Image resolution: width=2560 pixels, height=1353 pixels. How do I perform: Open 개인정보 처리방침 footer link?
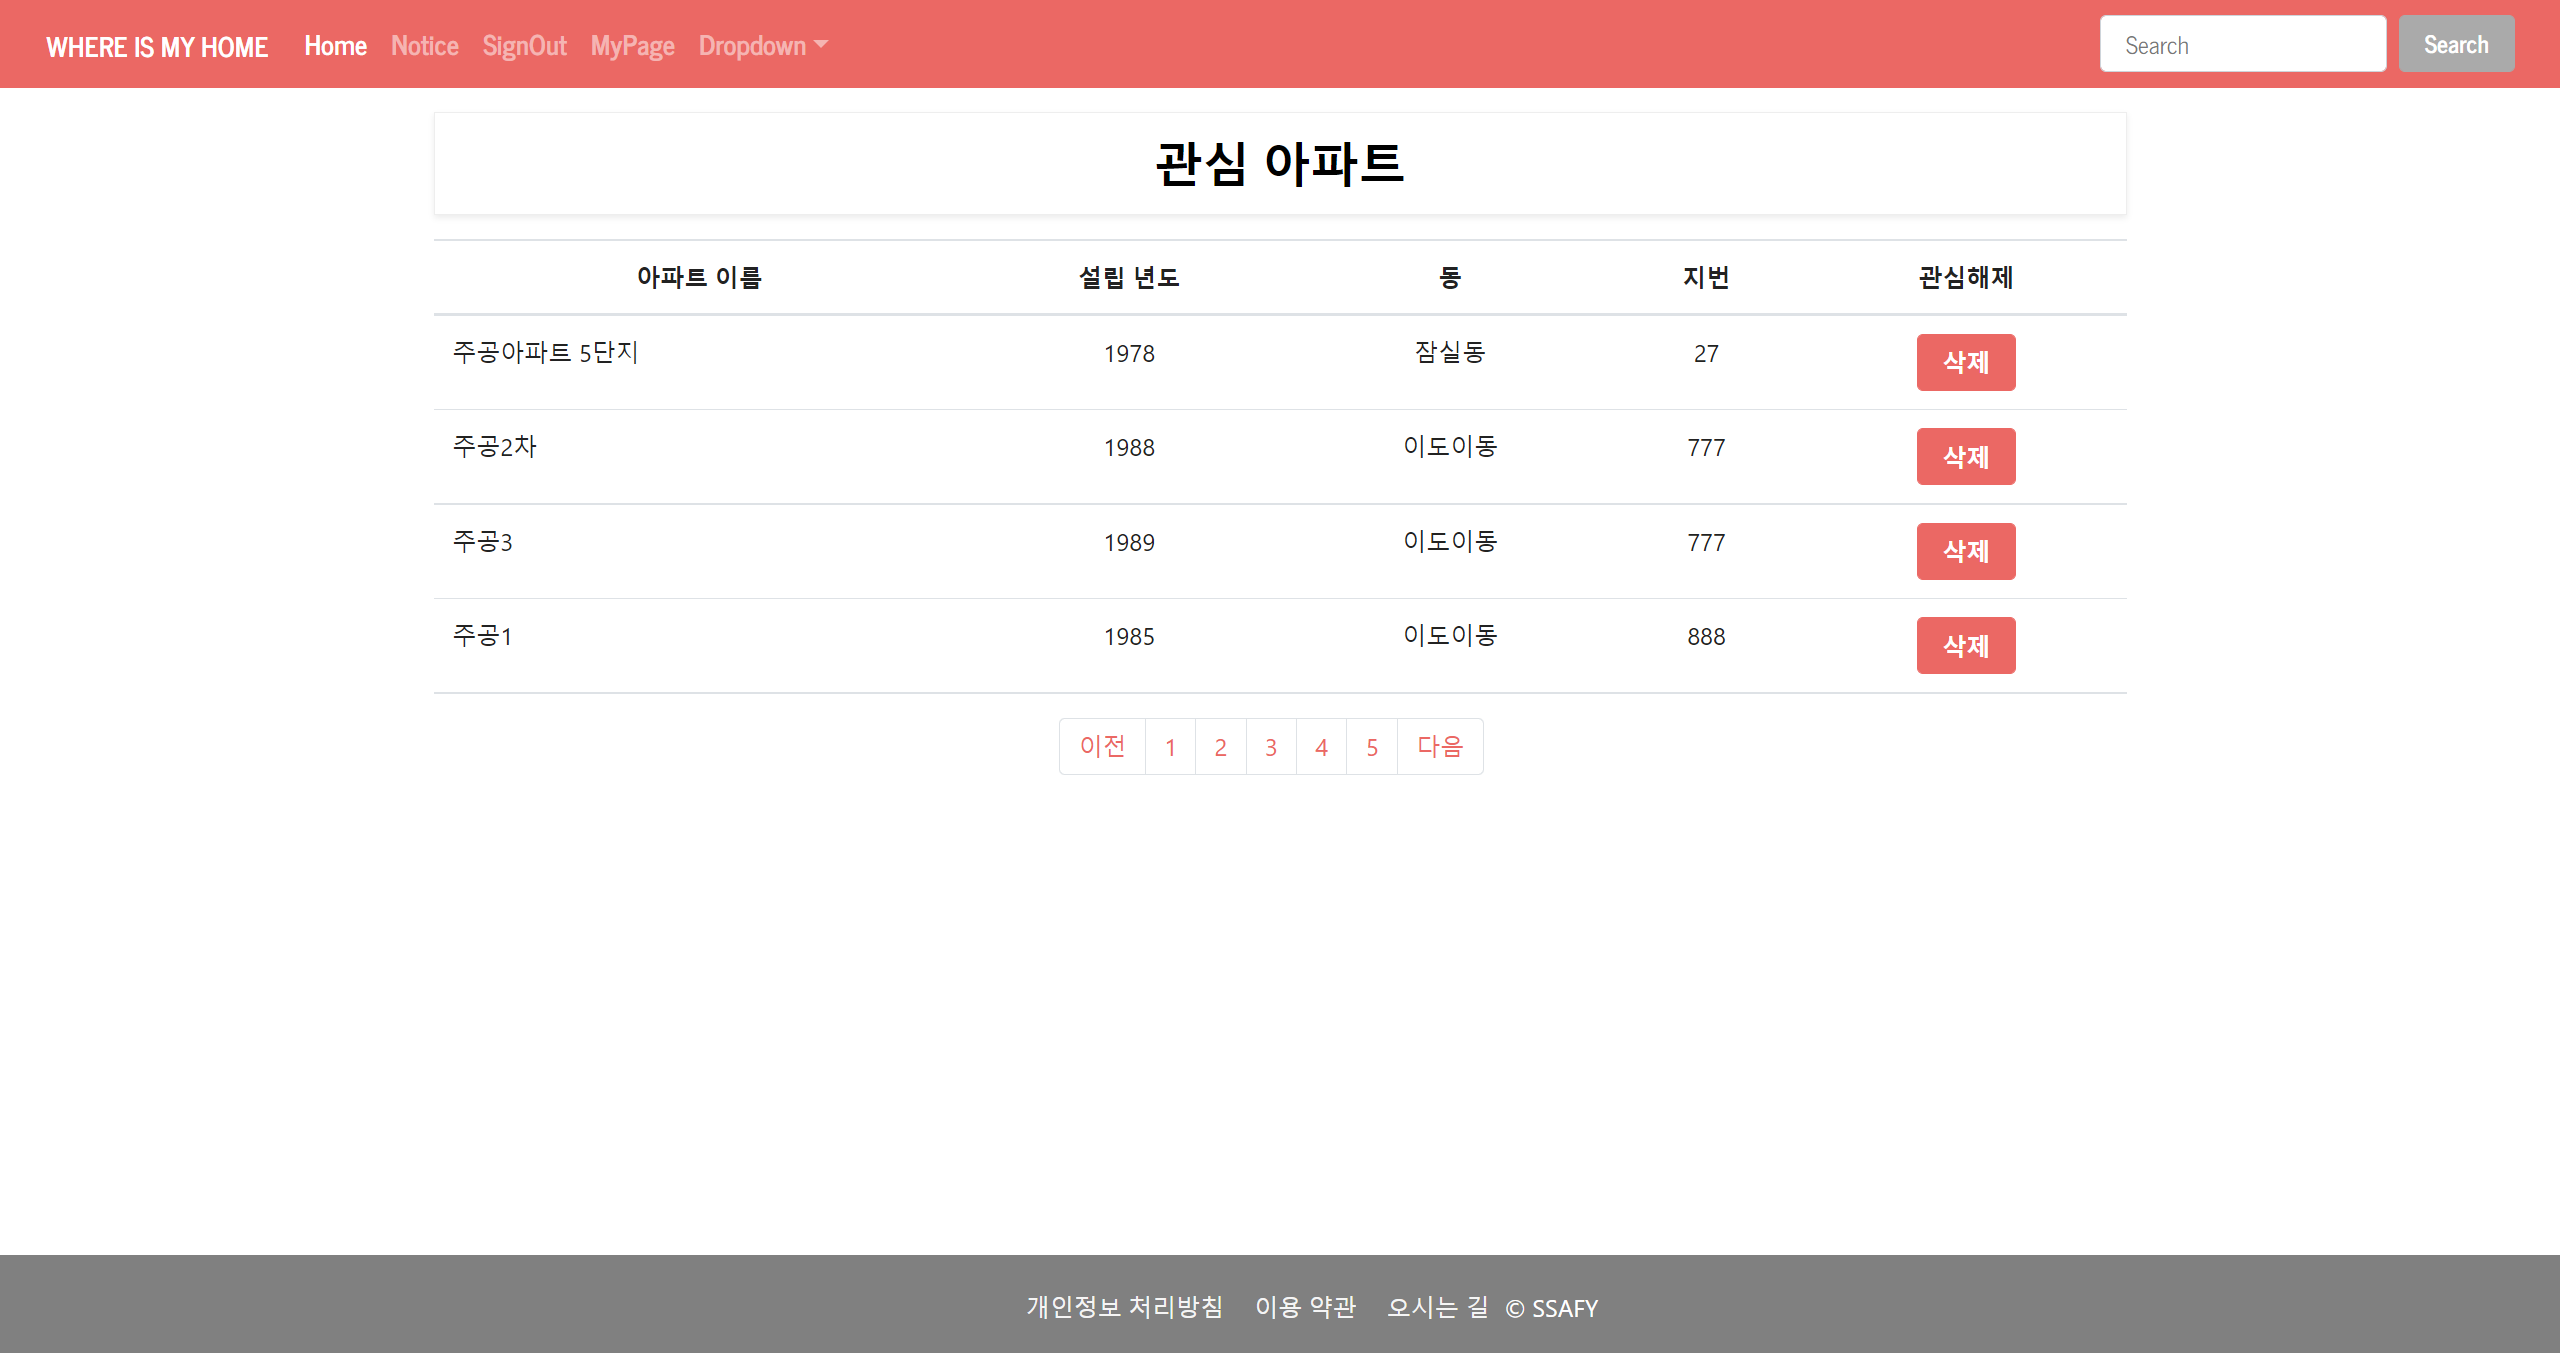[1124, 1307]
